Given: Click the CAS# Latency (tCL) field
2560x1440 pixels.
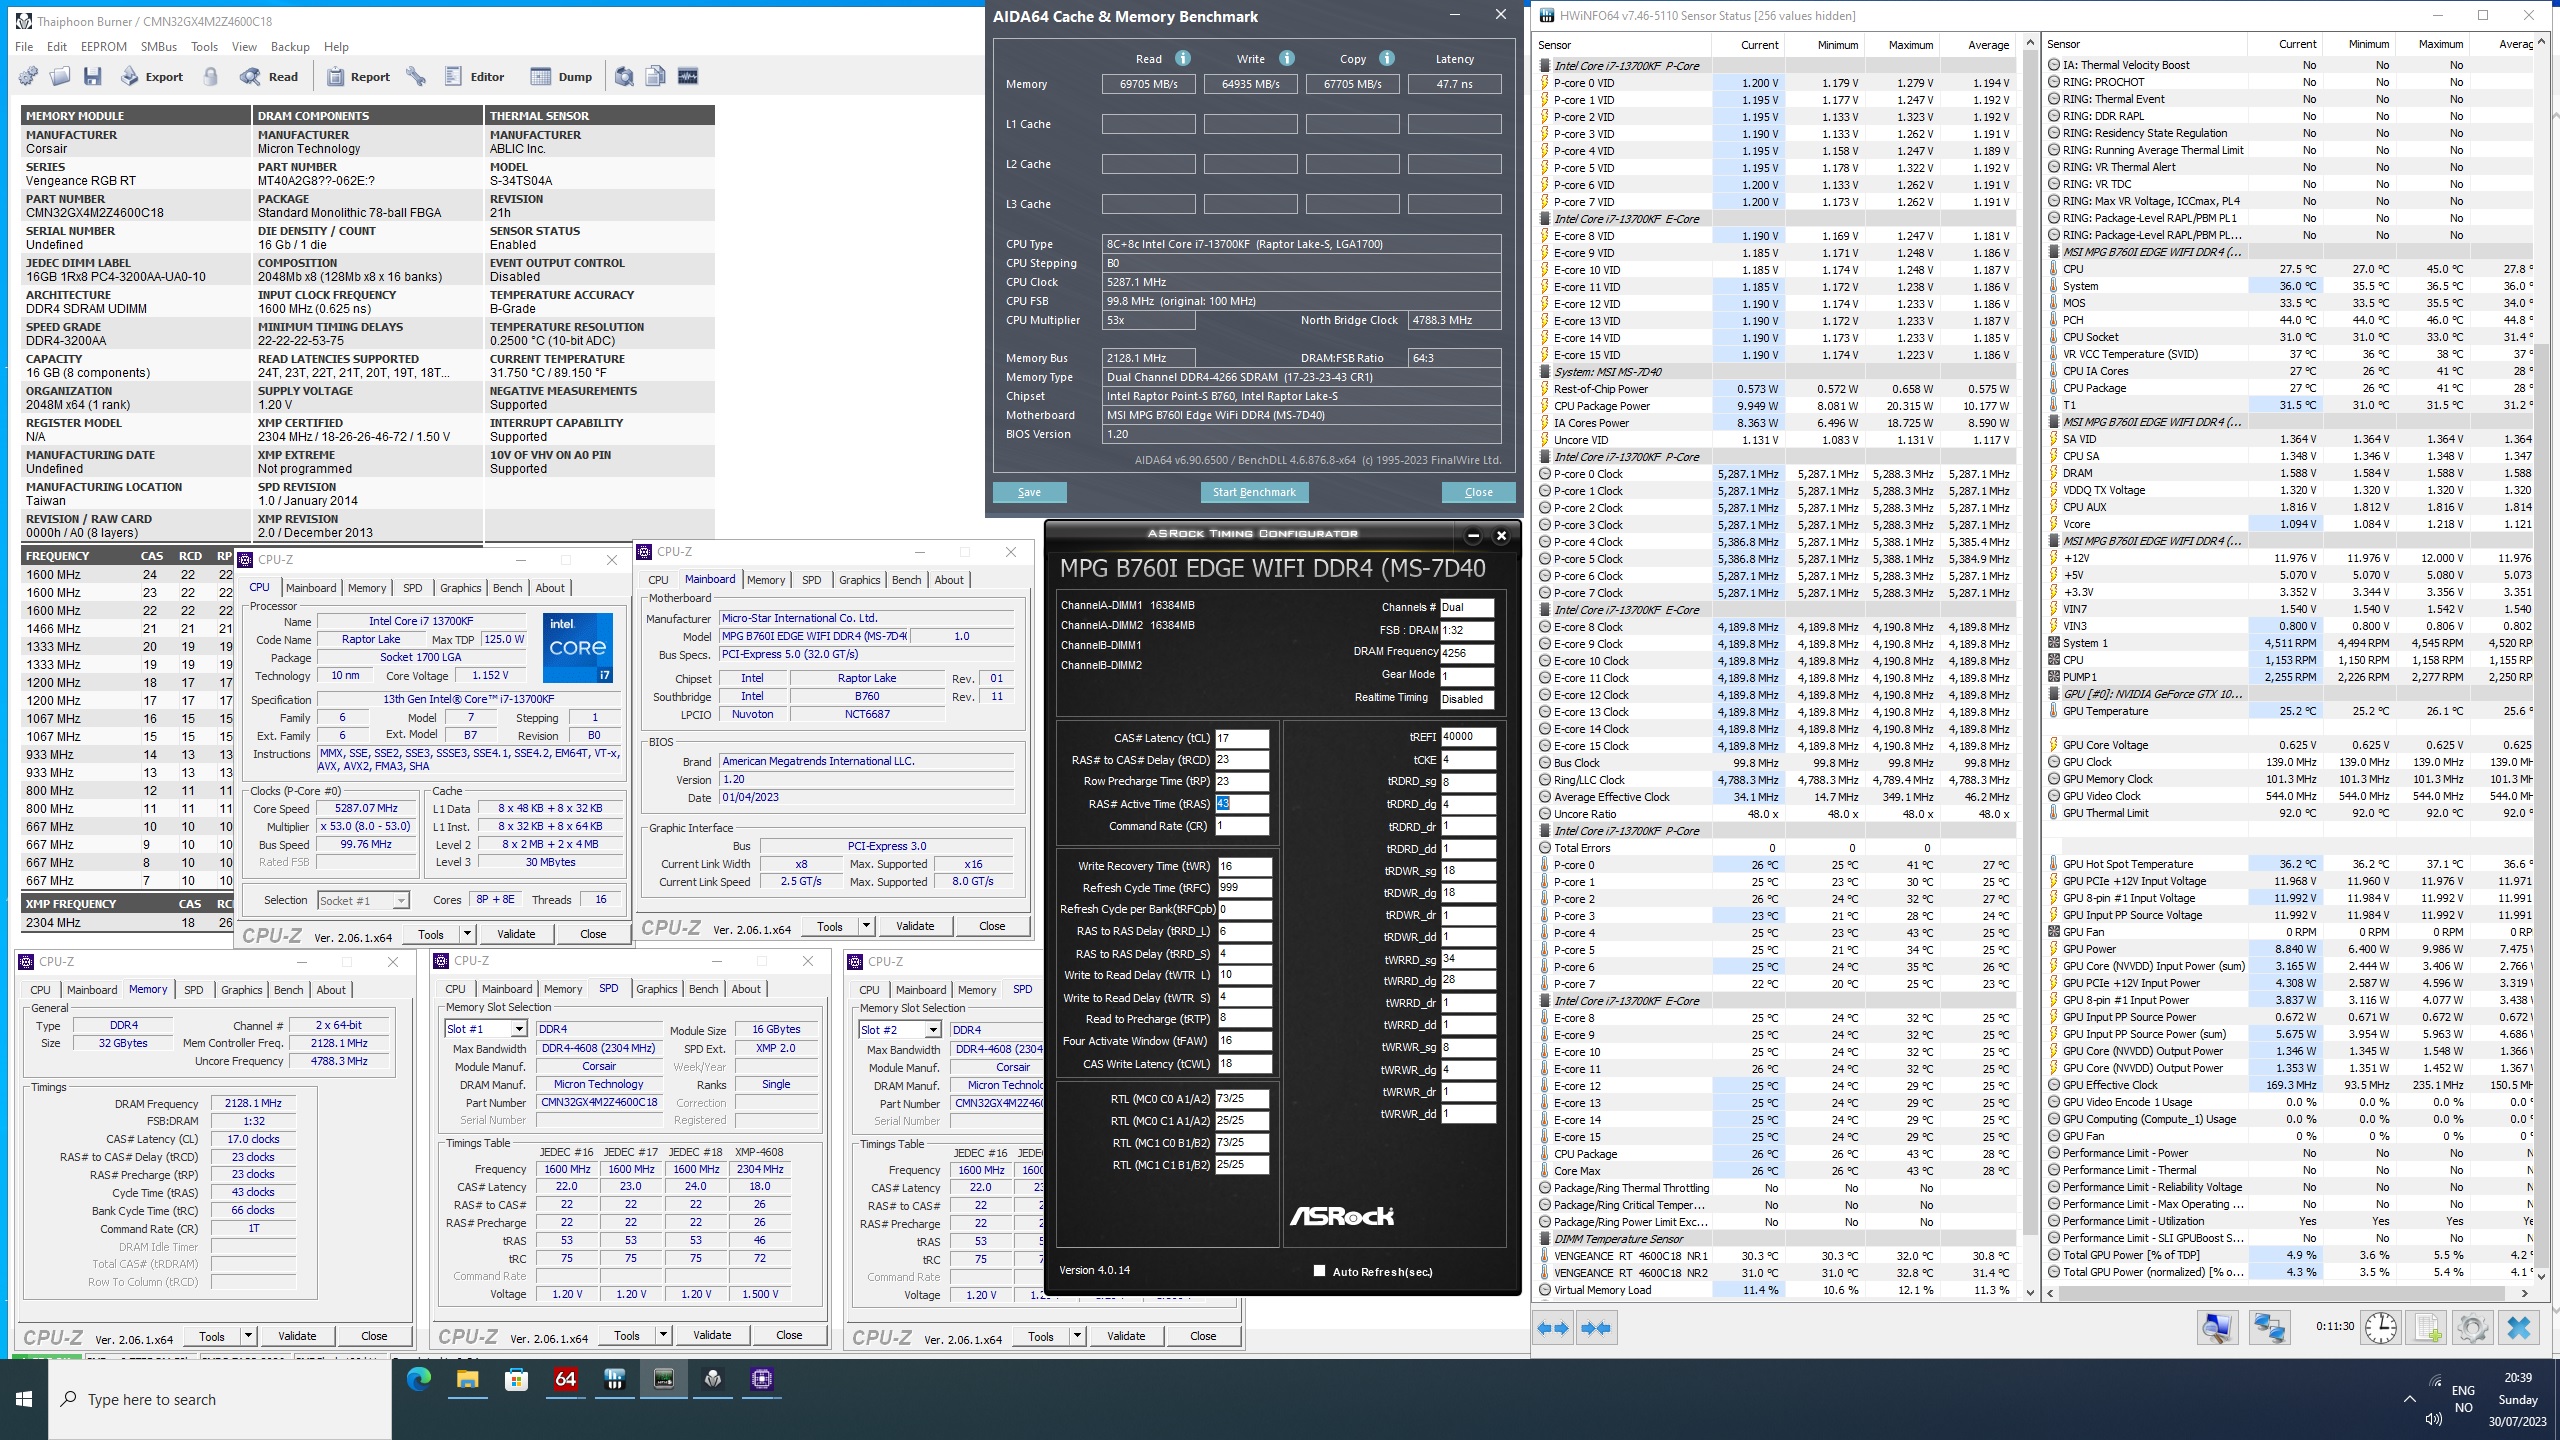Looking at the screenshot, I should point(1242,738).
